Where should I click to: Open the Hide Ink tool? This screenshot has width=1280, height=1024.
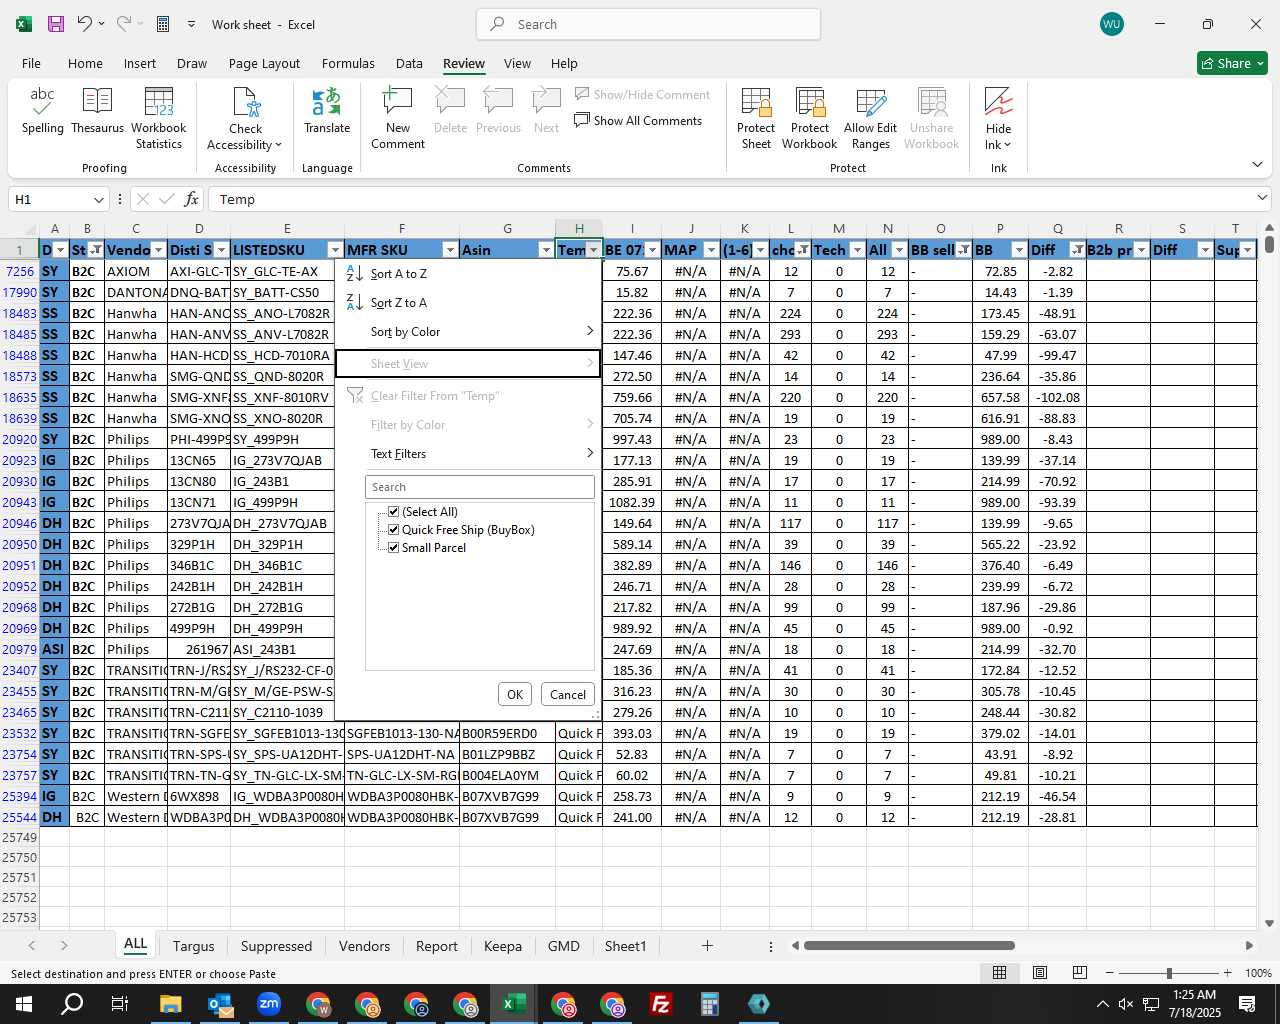[998, 119]
